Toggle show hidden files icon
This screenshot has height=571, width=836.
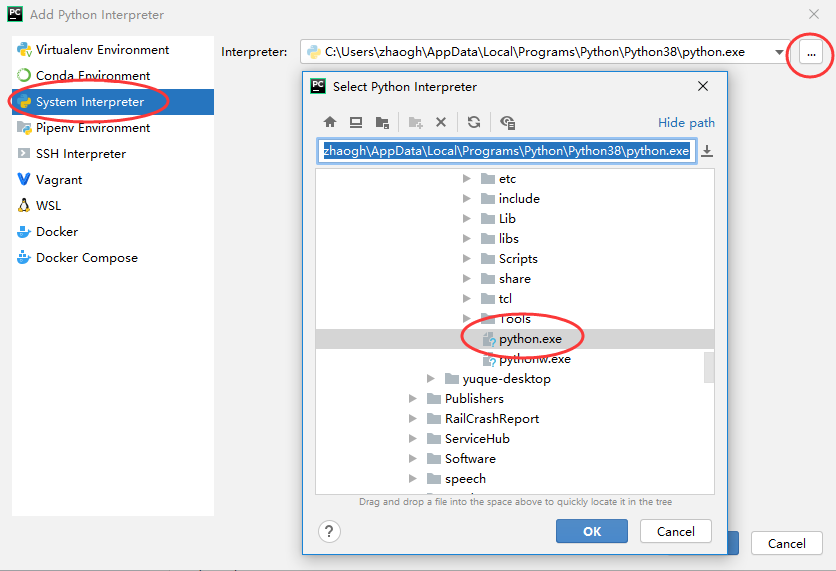(507, 122)
